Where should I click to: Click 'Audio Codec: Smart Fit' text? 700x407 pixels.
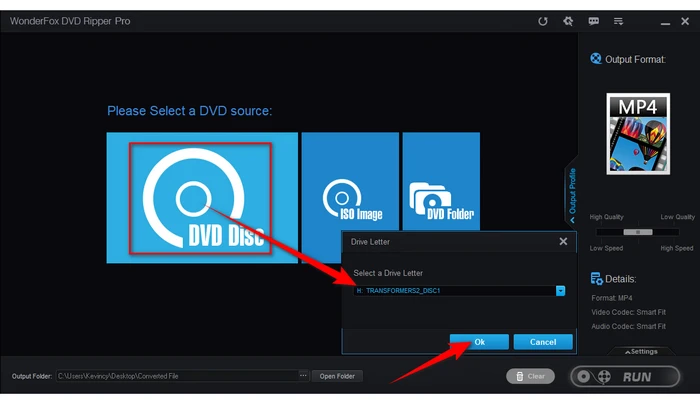(629, 326)
